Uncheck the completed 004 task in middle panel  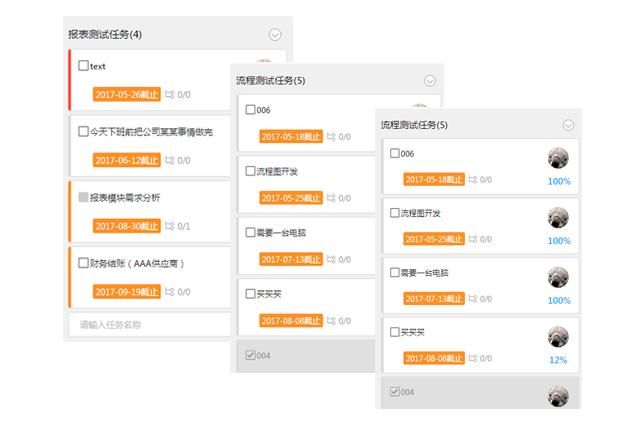coord(250,355)
